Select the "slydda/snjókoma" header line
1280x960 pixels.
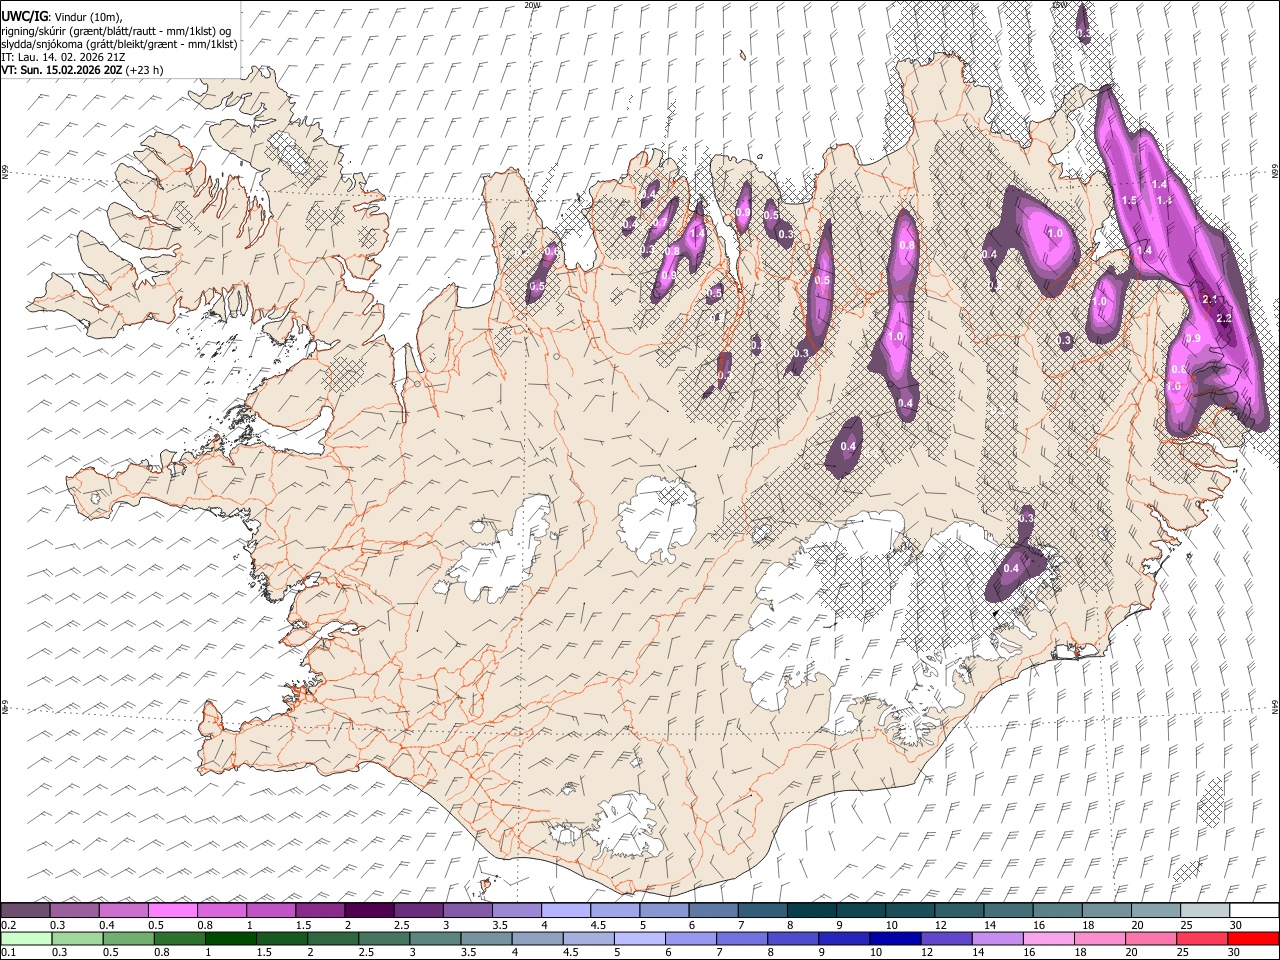pyautogui.click(x=119, y=44)
